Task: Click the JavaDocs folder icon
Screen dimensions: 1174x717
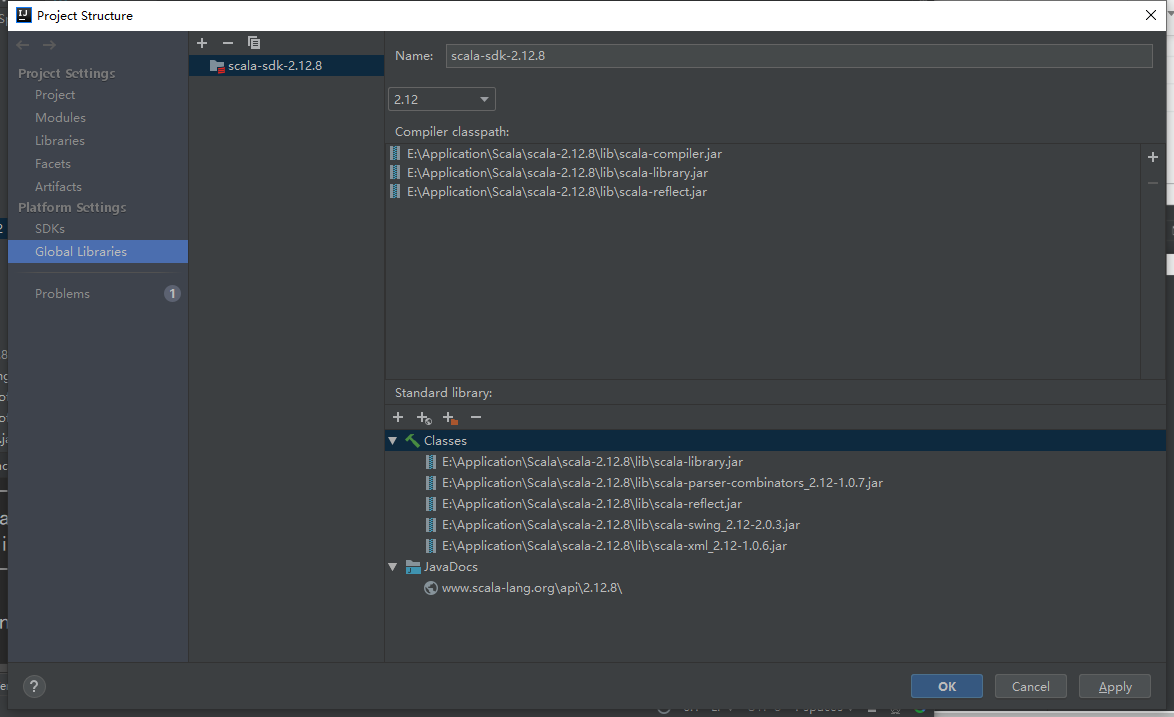Action: (x=413, y=567)
